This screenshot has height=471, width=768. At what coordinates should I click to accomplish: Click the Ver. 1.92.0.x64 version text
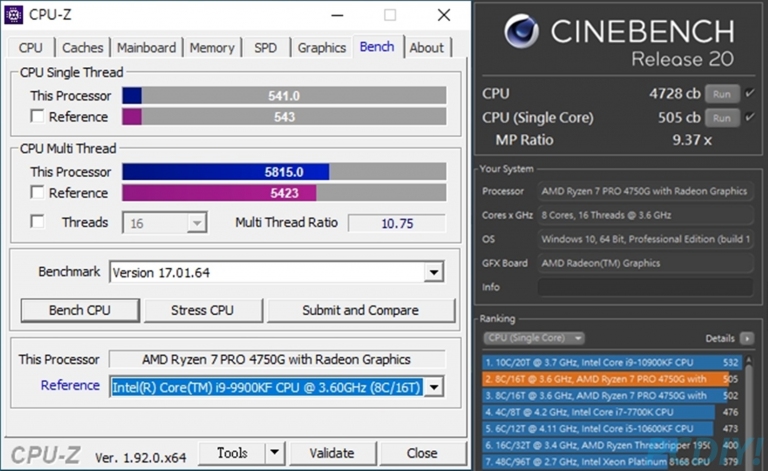tap(141, 458)
